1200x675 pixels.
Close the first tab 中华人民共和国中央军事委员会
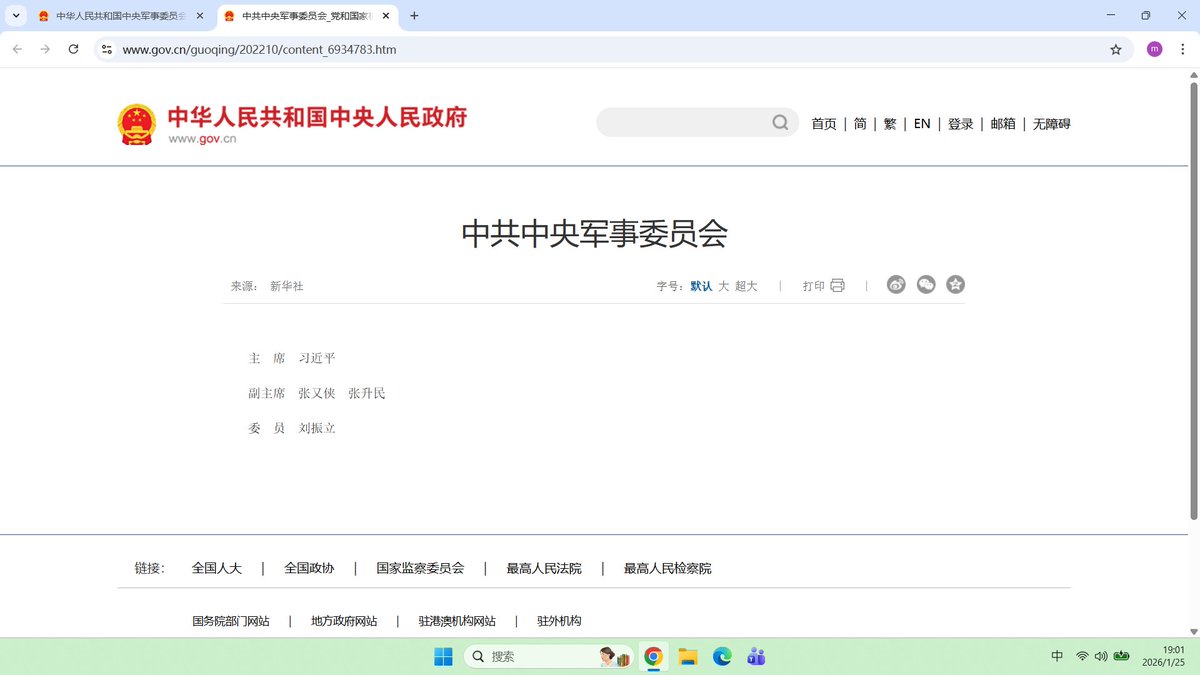pos(199,16)
